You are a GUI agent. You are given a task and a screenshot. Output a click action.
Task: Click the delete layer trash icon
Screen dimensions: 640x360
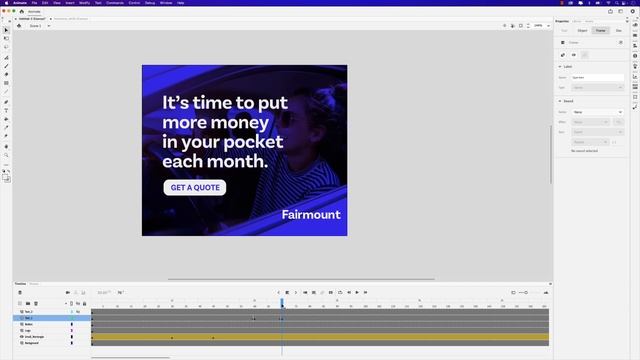point(36,304)
